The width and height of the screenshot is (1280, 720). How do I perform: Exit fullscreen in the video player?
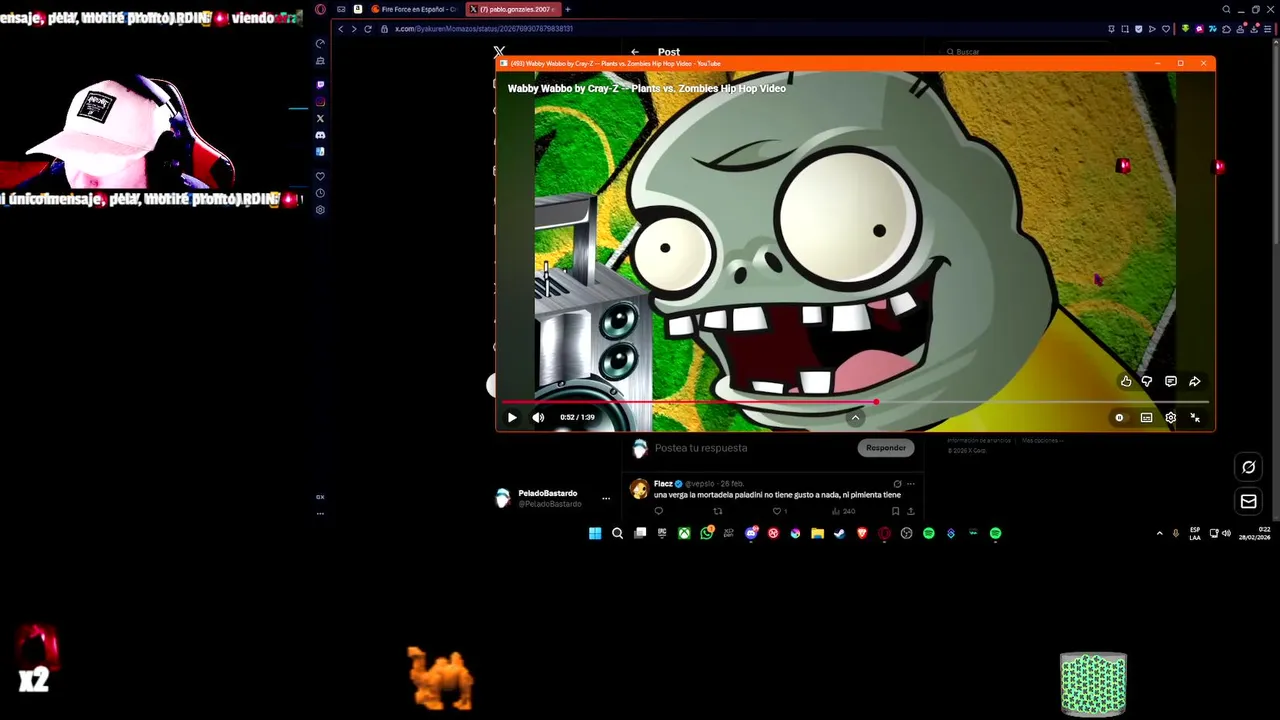pyautogui.click(x=1195, y=418)
